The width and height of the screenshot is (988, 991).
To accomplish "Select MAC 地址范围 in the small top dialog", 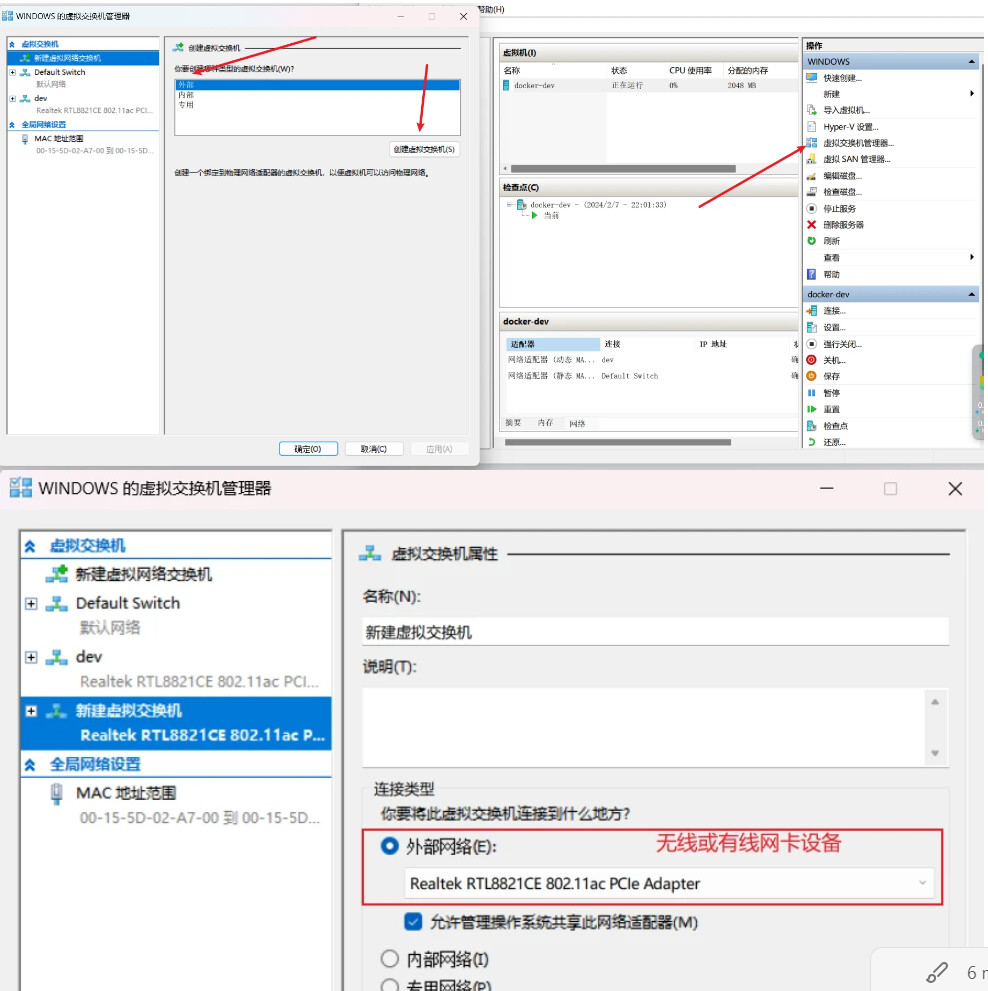I will coord(58,138).
